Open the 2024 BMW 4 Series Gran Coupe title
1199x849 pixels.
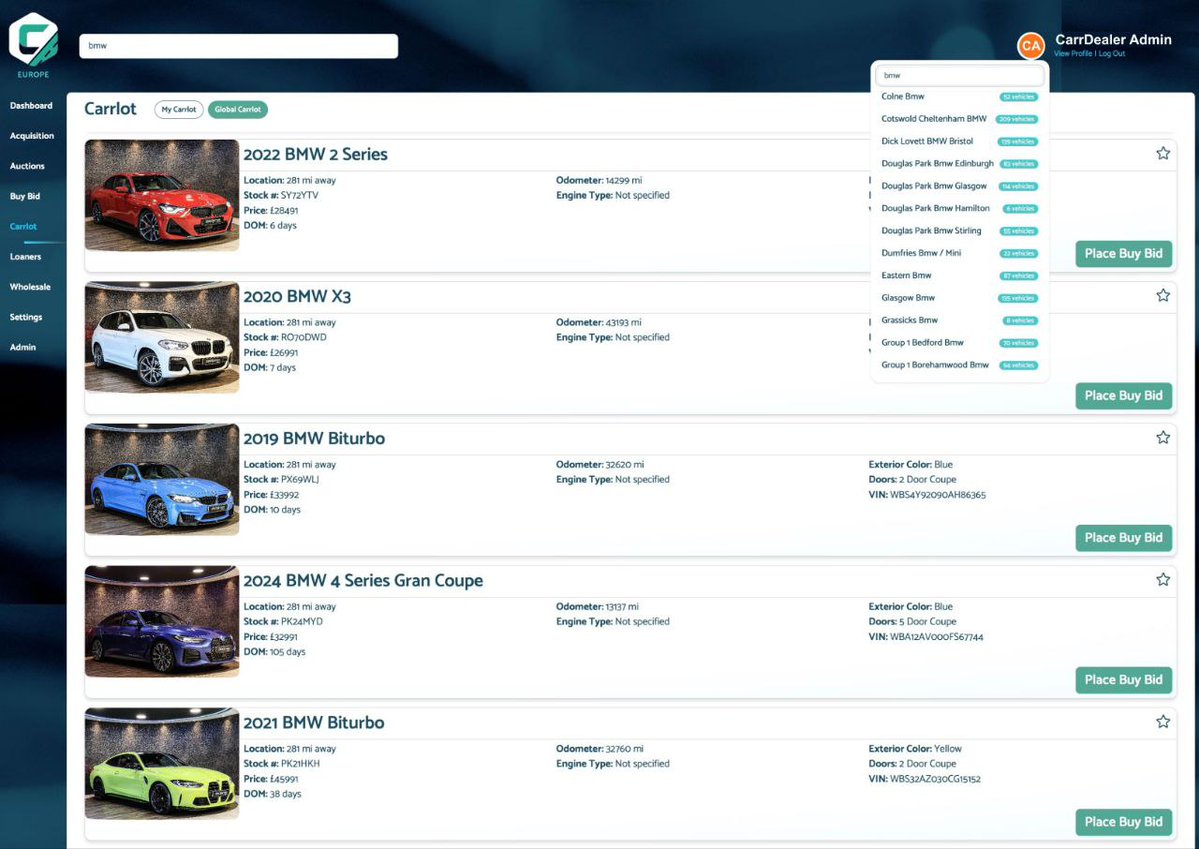click(x=363, y=581)
